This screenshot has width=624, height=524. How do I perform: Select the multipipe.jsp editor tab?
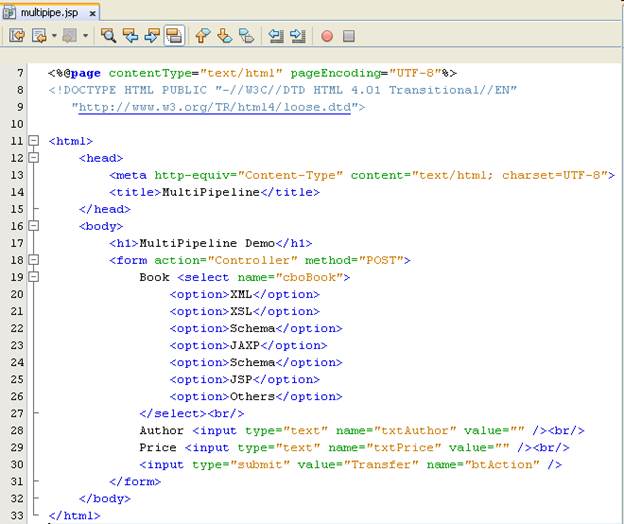tap(50, 13)
